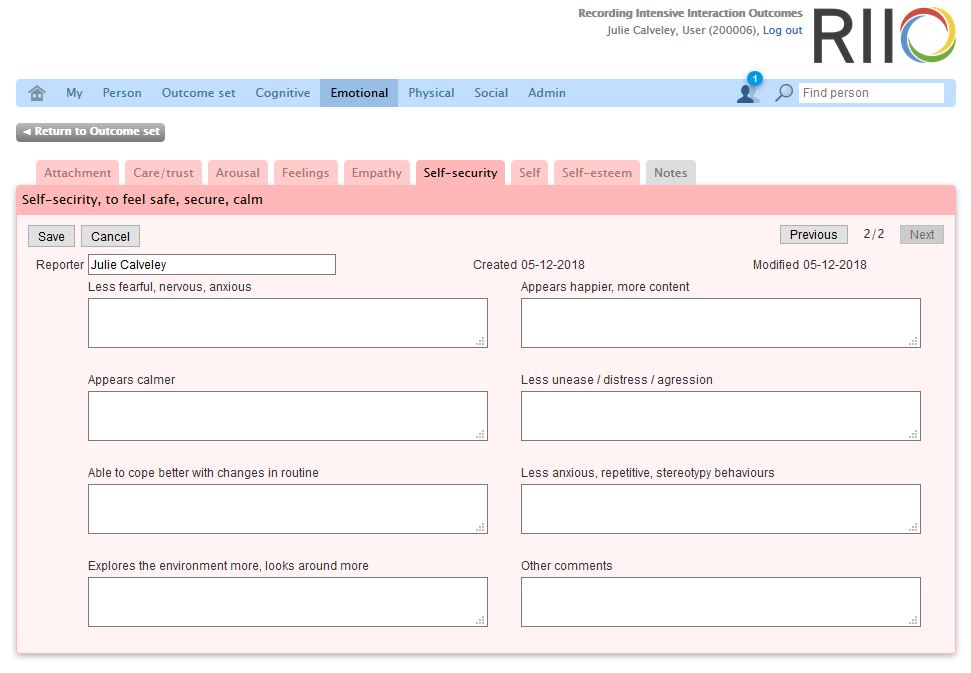Focus the Find person search field
Image resolution: width=971 pixels, height=673 pixels.
coord(871,93)
